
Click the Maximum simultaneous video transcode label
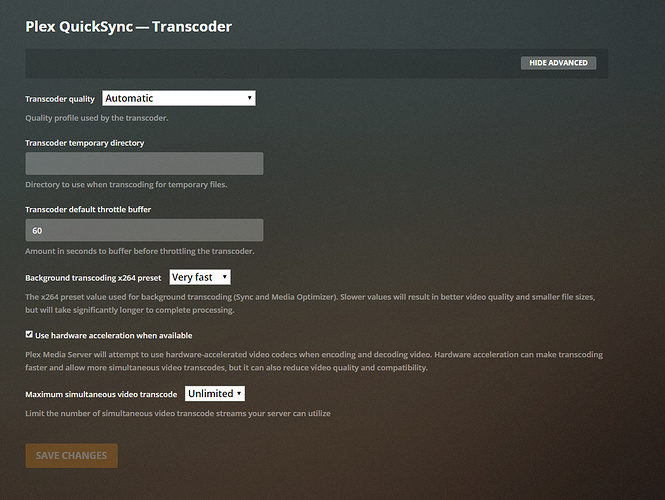(x=101, y=394)
